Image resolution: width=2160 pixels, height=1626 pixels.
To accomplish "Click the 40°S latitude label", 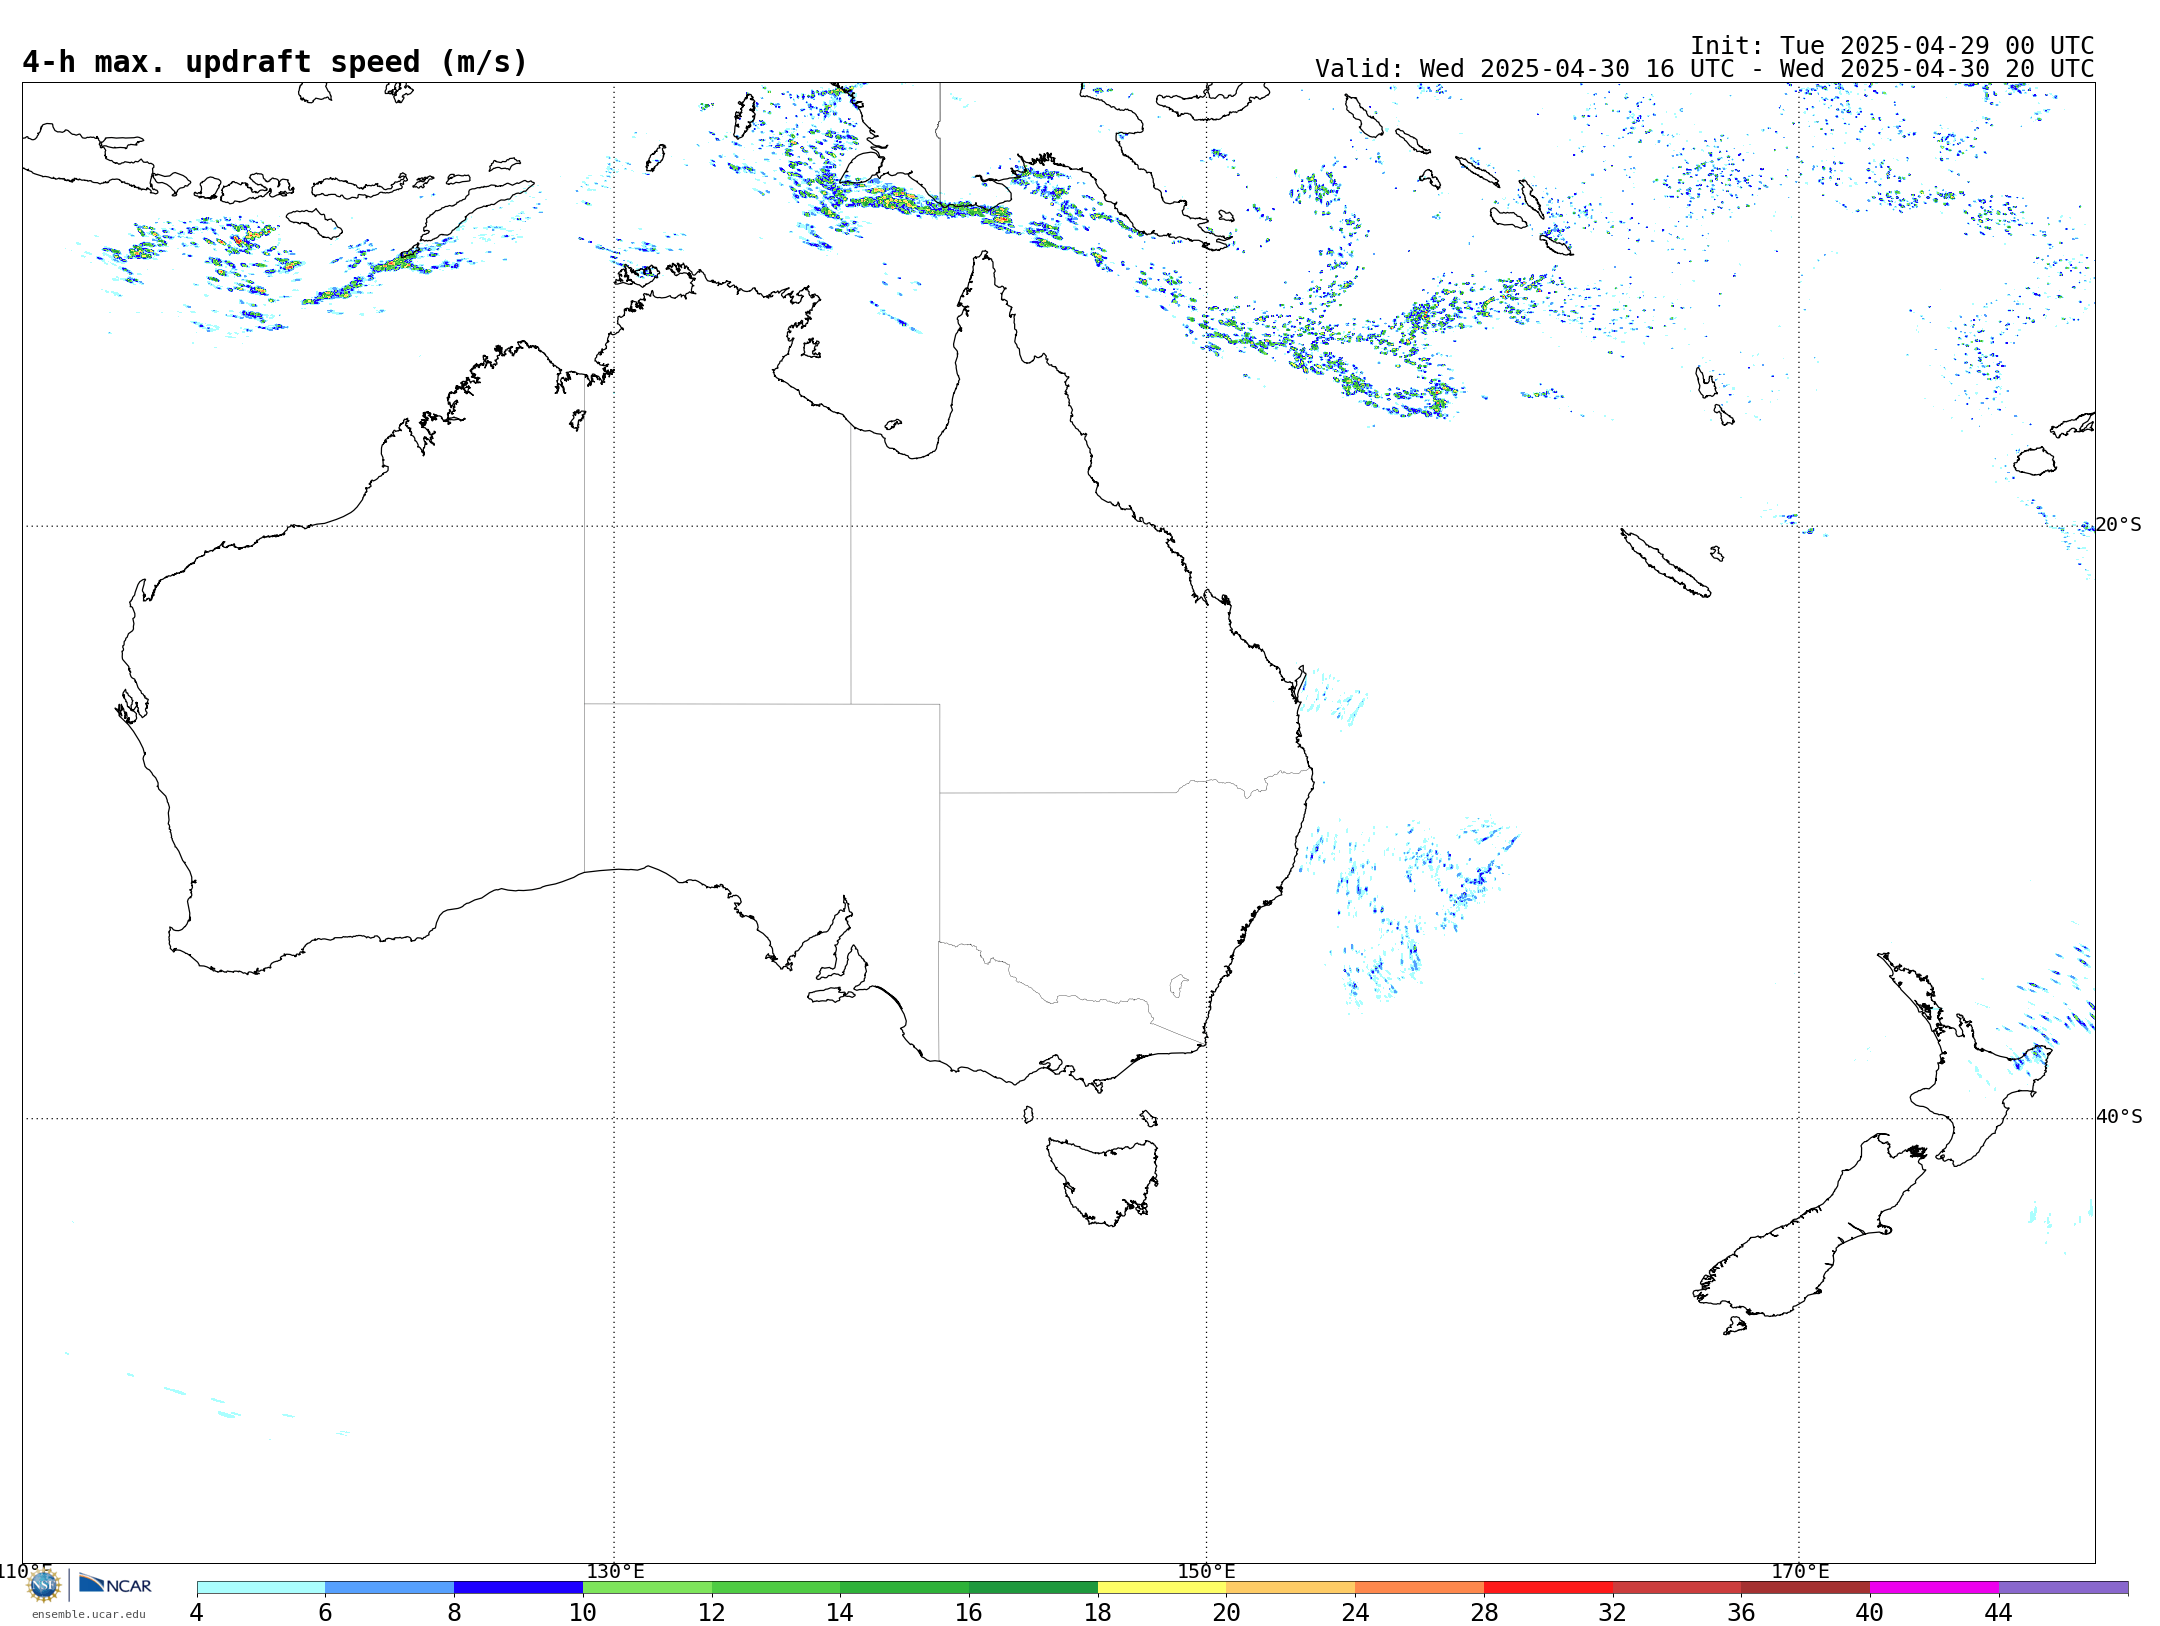I will click(x=2119, y=1117).
